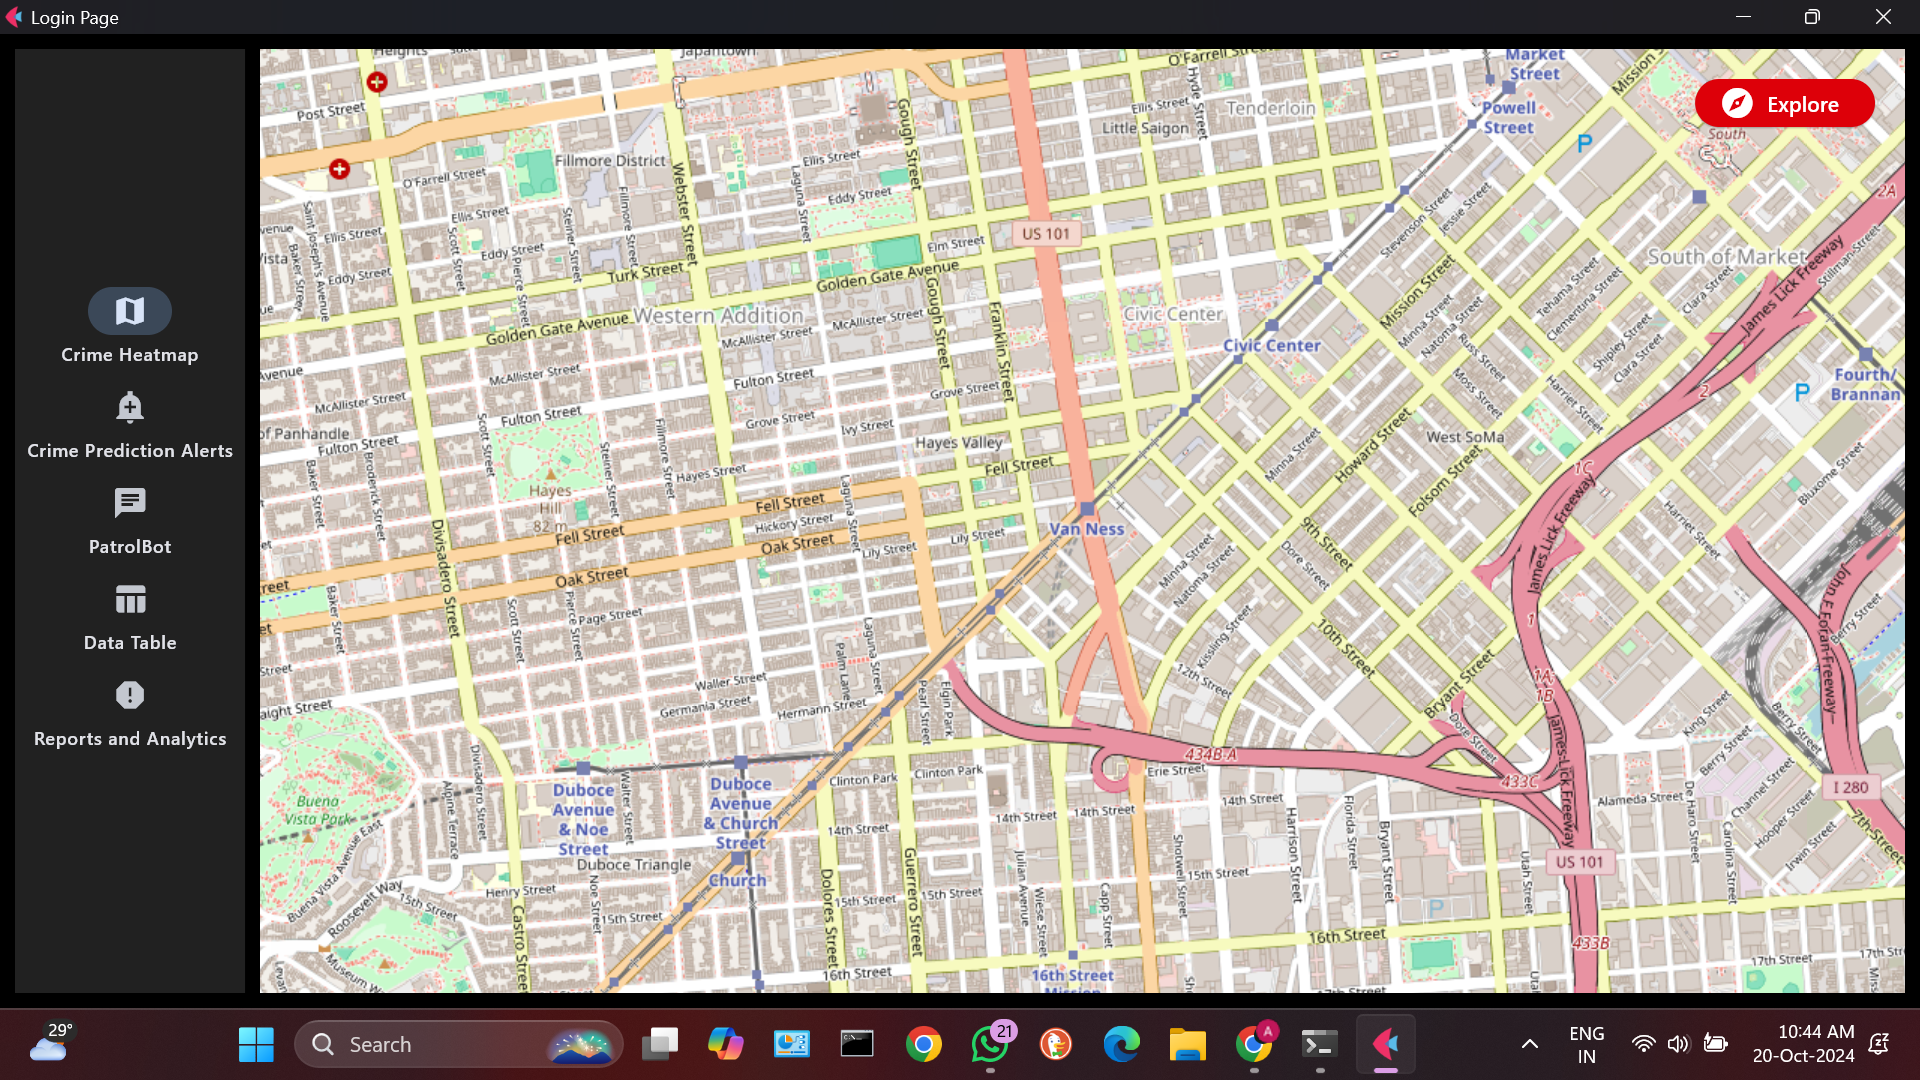Open Reports and Analytics alert icon
Screen dimensions: 1920x1080
tap(130, 695)
